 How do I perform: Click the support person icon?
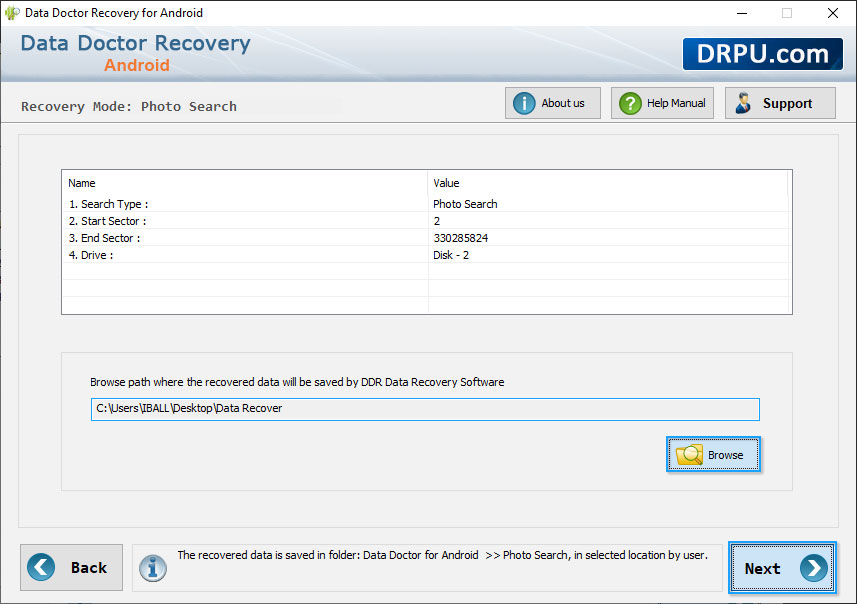742,103
